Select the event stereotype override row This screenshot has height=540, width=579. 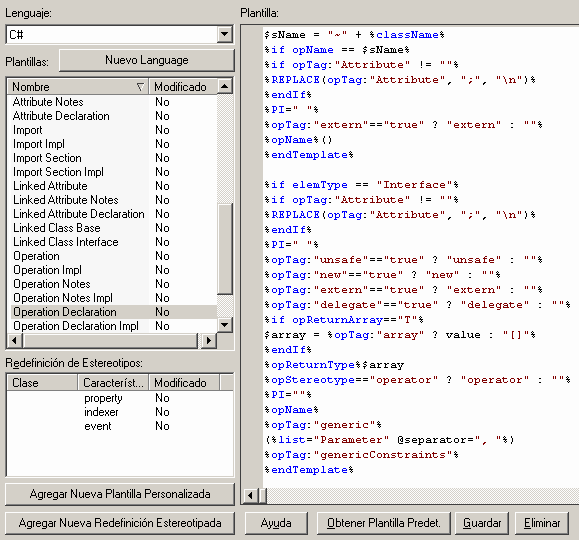pyautogui.click(x=120, y=426)
